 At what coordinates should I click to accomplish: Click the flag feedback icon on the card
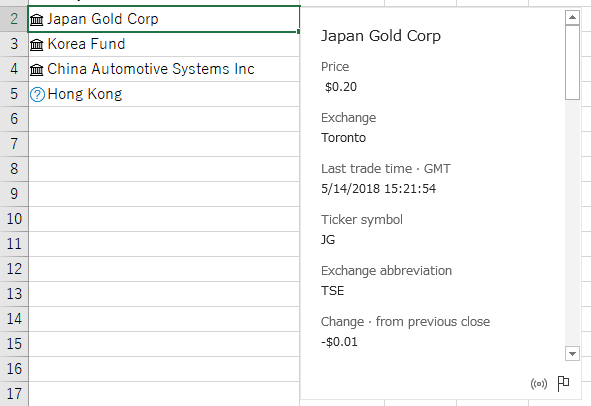coord(563,384)
